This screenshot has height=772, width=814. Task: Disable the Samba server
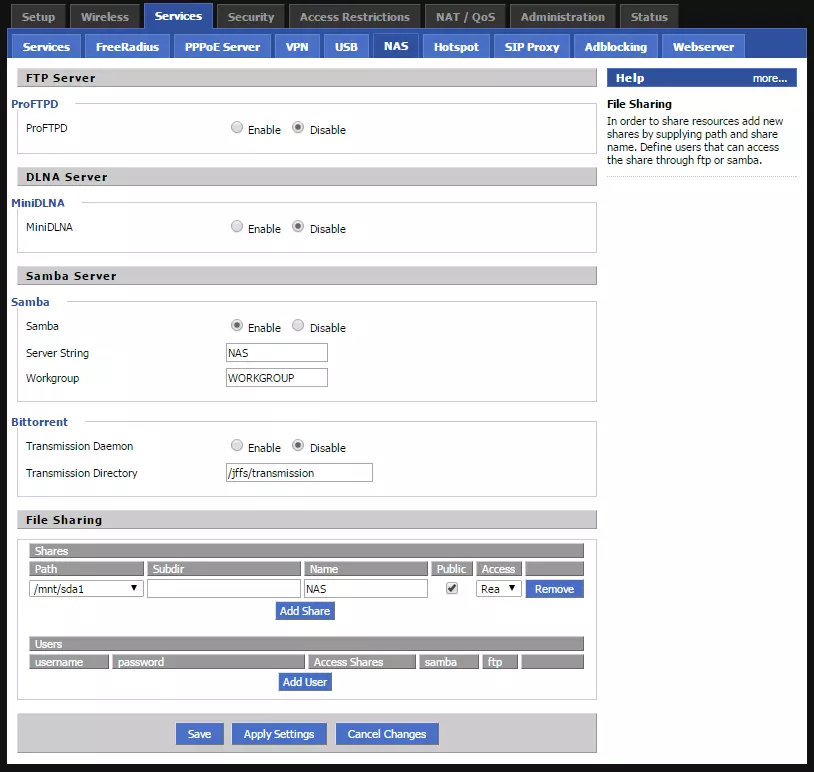click(297, 327)
